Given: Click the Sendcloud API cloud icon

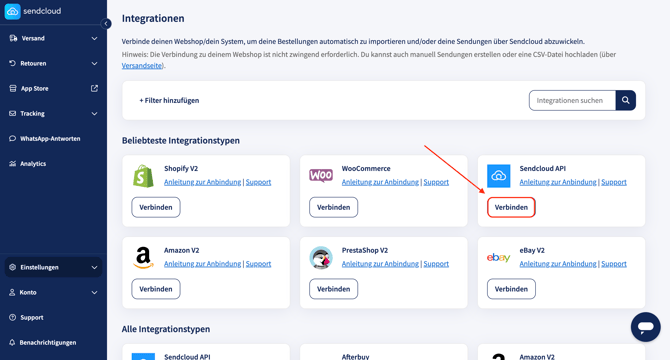Looking at the screenshot, I should click(x=499, y=176).
